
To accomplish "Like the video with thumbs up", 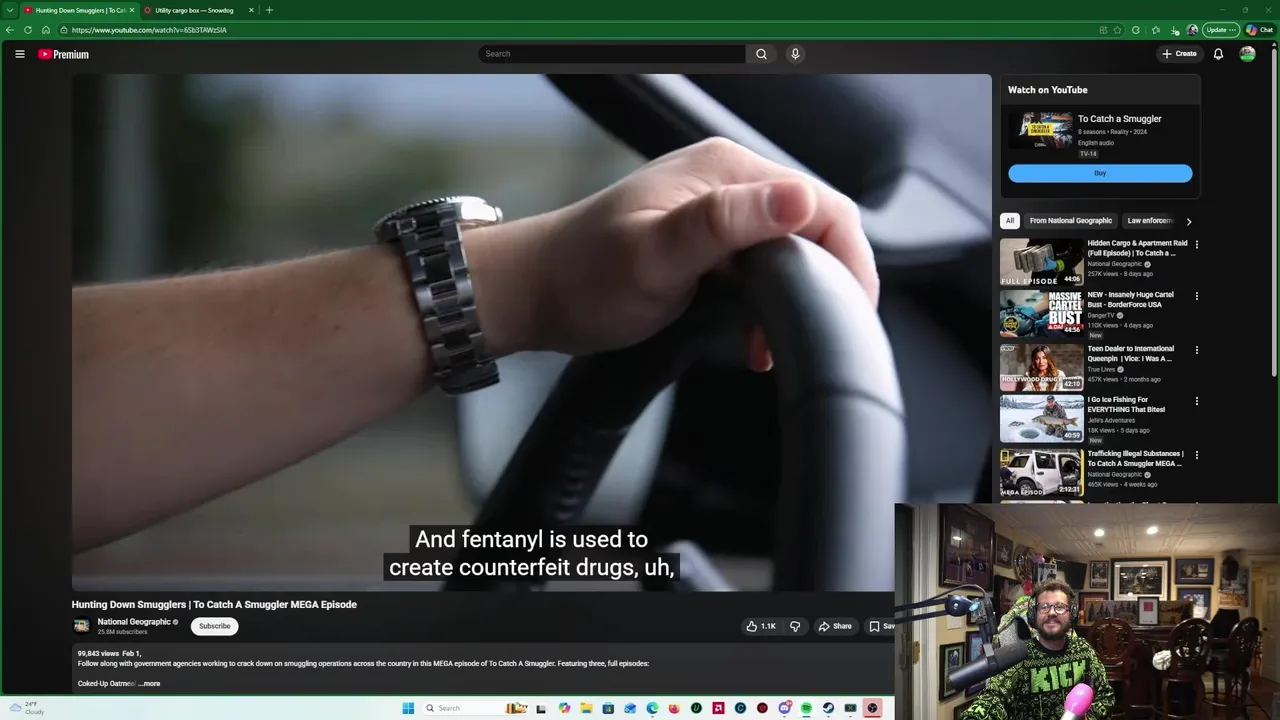I will (x=760, y=626).
